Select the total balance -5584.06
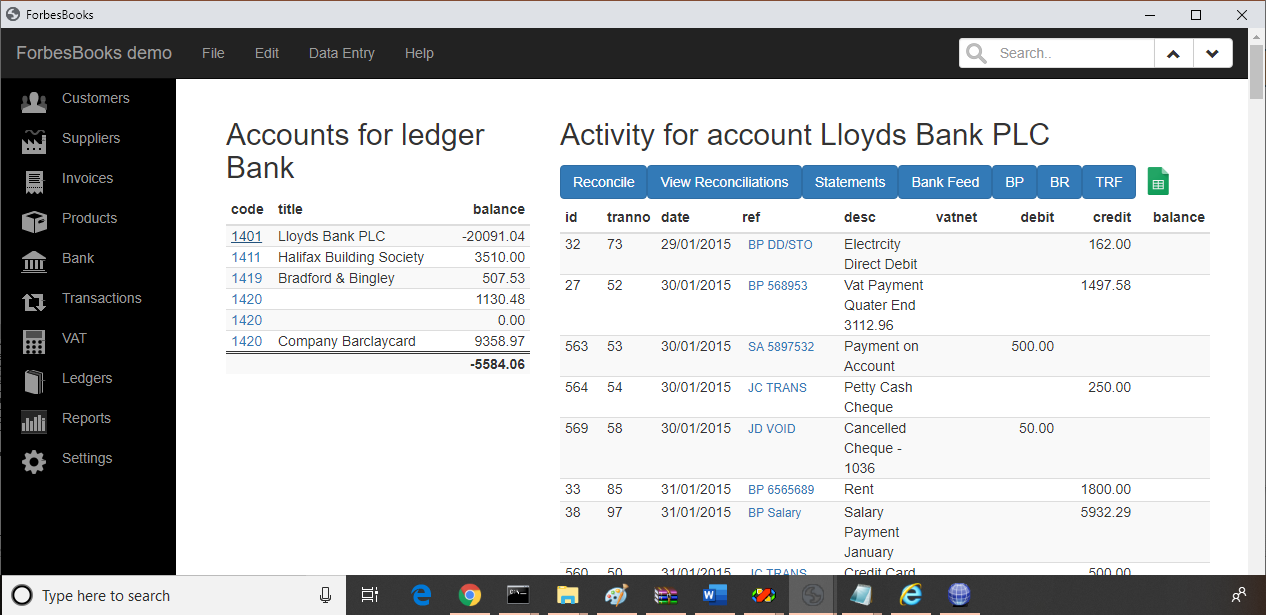The width and height of the screenshot is (1266, 615). (x=497, y=364)
